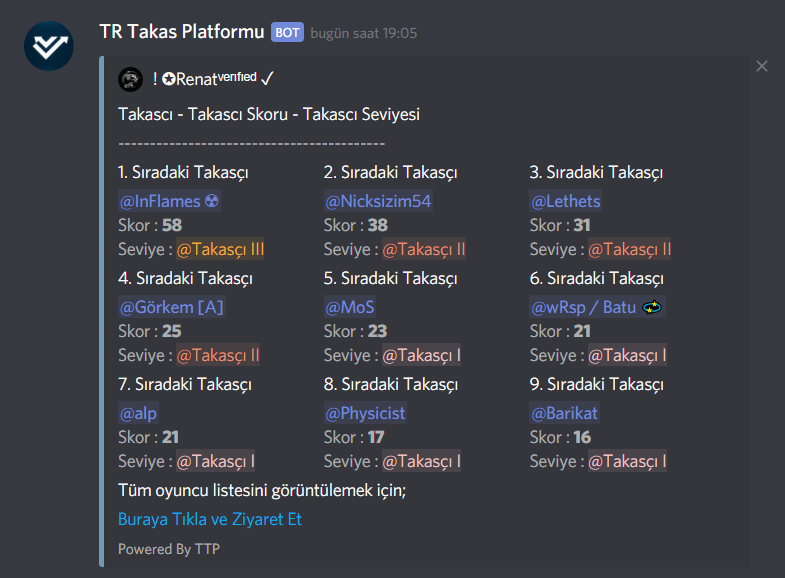Screen dimensions: 785x578
Task: Click the TR Takas Platformu bot avatar
Action: point(49,46)
